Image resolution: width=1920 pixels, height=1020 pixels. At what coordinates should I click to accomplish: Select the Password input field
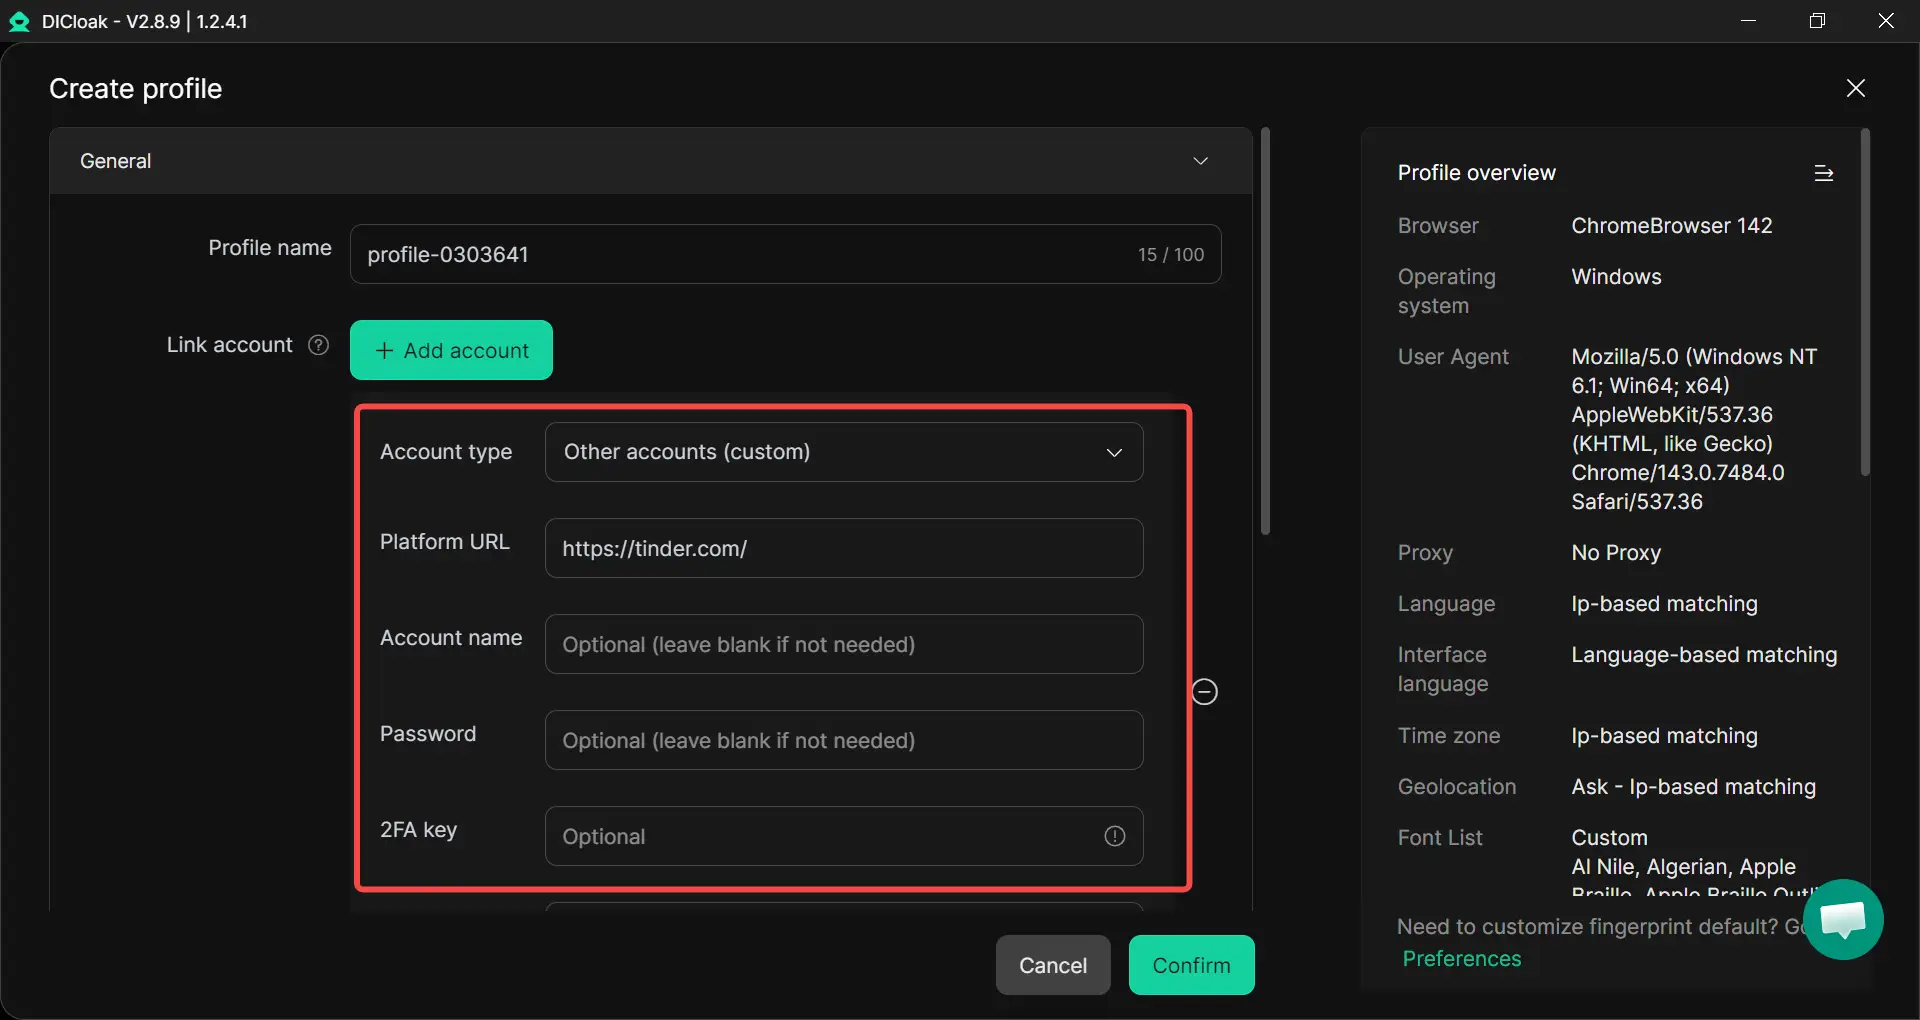pos(843,740)
